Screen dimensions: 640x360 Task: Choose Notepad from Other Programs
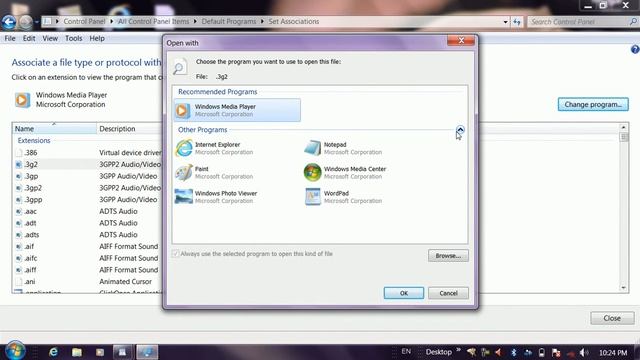343,148
